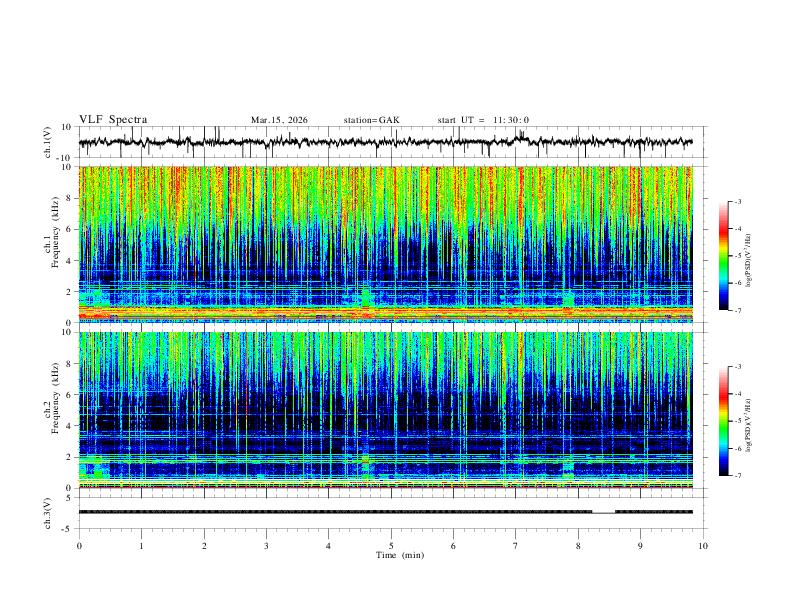792x612 pixels.
Task: Click the ch.1 "Frequency (kHz)" axis label
Action: click(x=55, y=232)
